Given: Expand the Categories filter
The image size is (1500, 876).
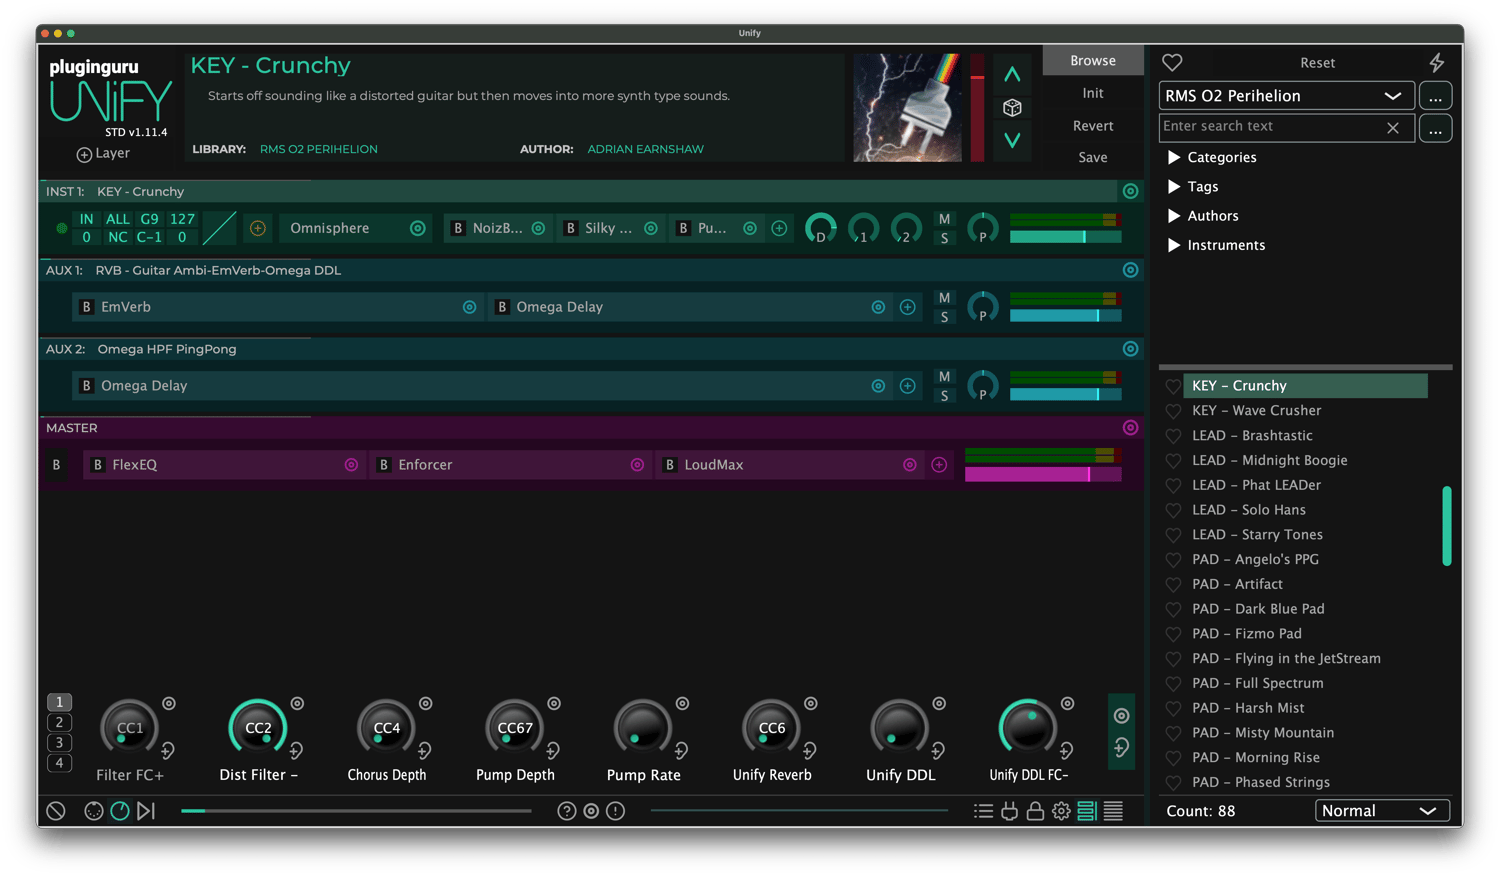Looking at the screenshot, I should 1173,158.
